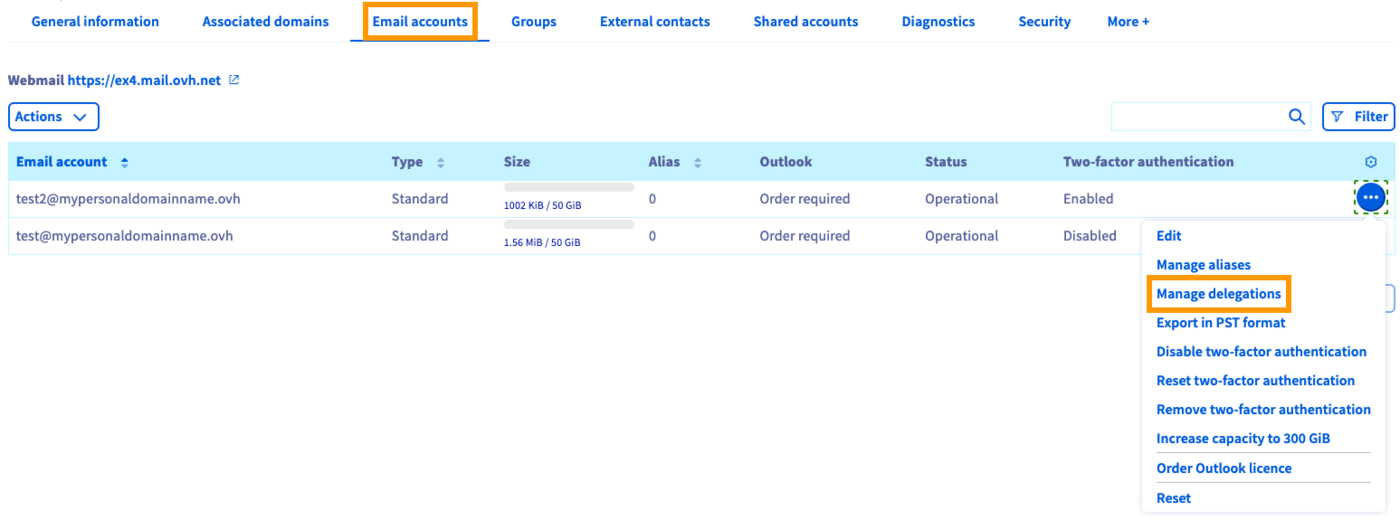Open the Filter button
The image size is (1400, 520).
point(1358,117)
